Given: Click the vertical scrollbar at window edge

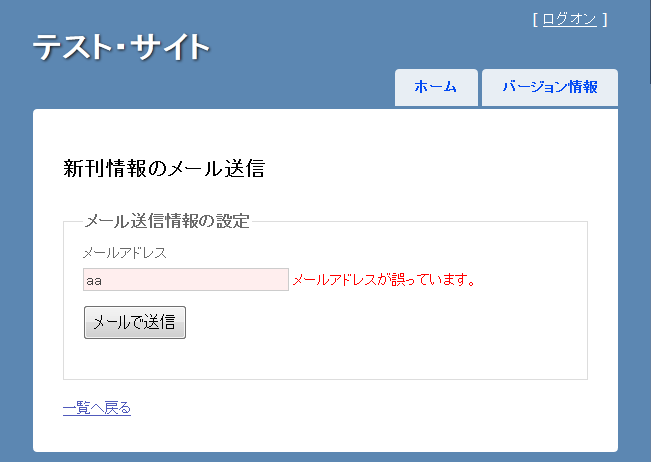Looking at the screenshot, I should pos(649,42).
